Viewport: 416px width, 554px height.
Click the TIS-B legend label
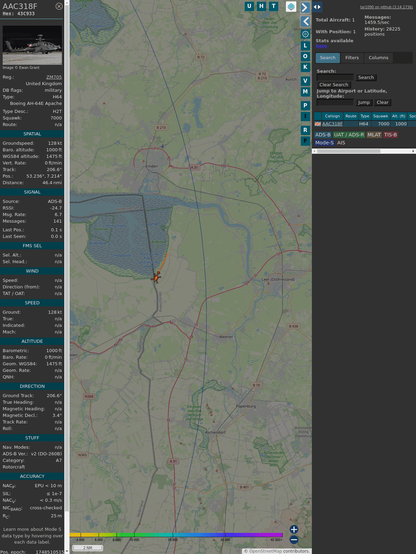pyautogui.click(x=390, y=135)
